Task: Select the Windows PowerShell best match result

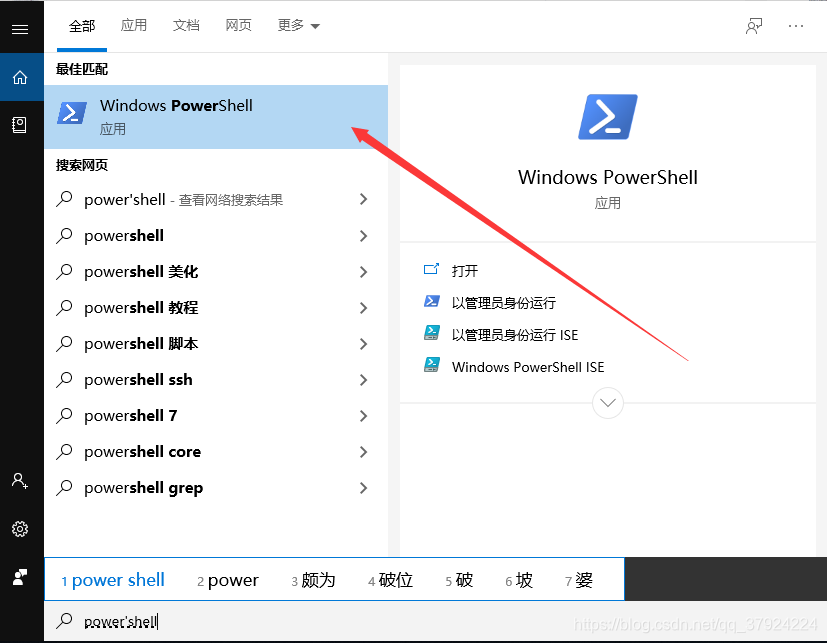Action: tap(216, 117)
